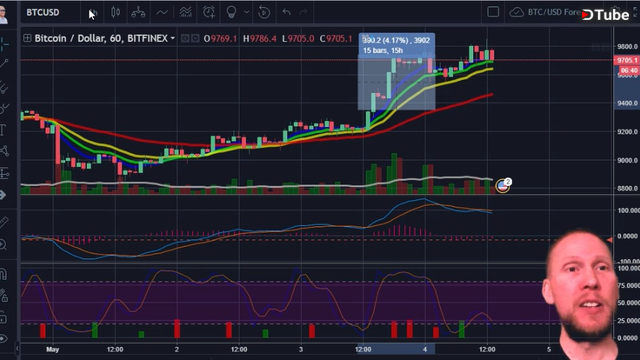Toggle lock all drawing tools
This screenshot has width=640, height=360.
tap(3, 317)
